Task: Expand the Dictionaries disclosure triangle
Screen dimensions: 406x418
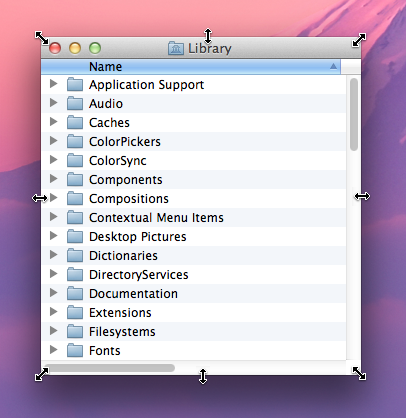Action: tap(53, 255)
